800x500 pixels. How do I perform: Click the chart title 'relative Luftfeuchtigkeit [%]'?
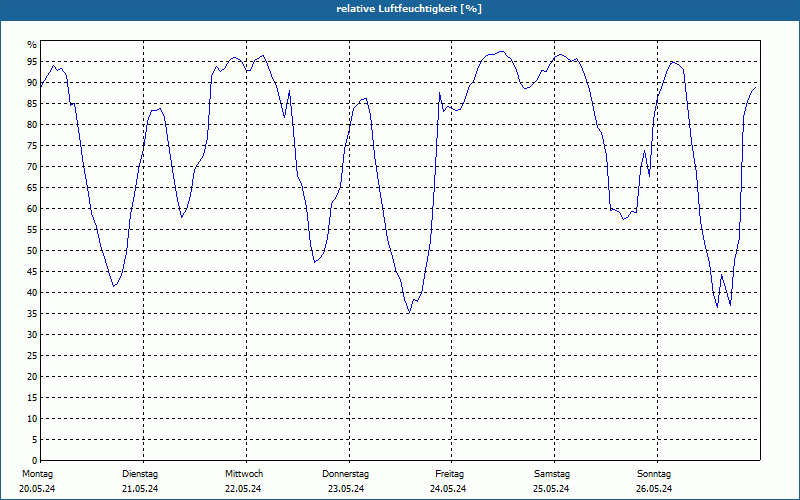pyautogui.click(x=409, y=9)
